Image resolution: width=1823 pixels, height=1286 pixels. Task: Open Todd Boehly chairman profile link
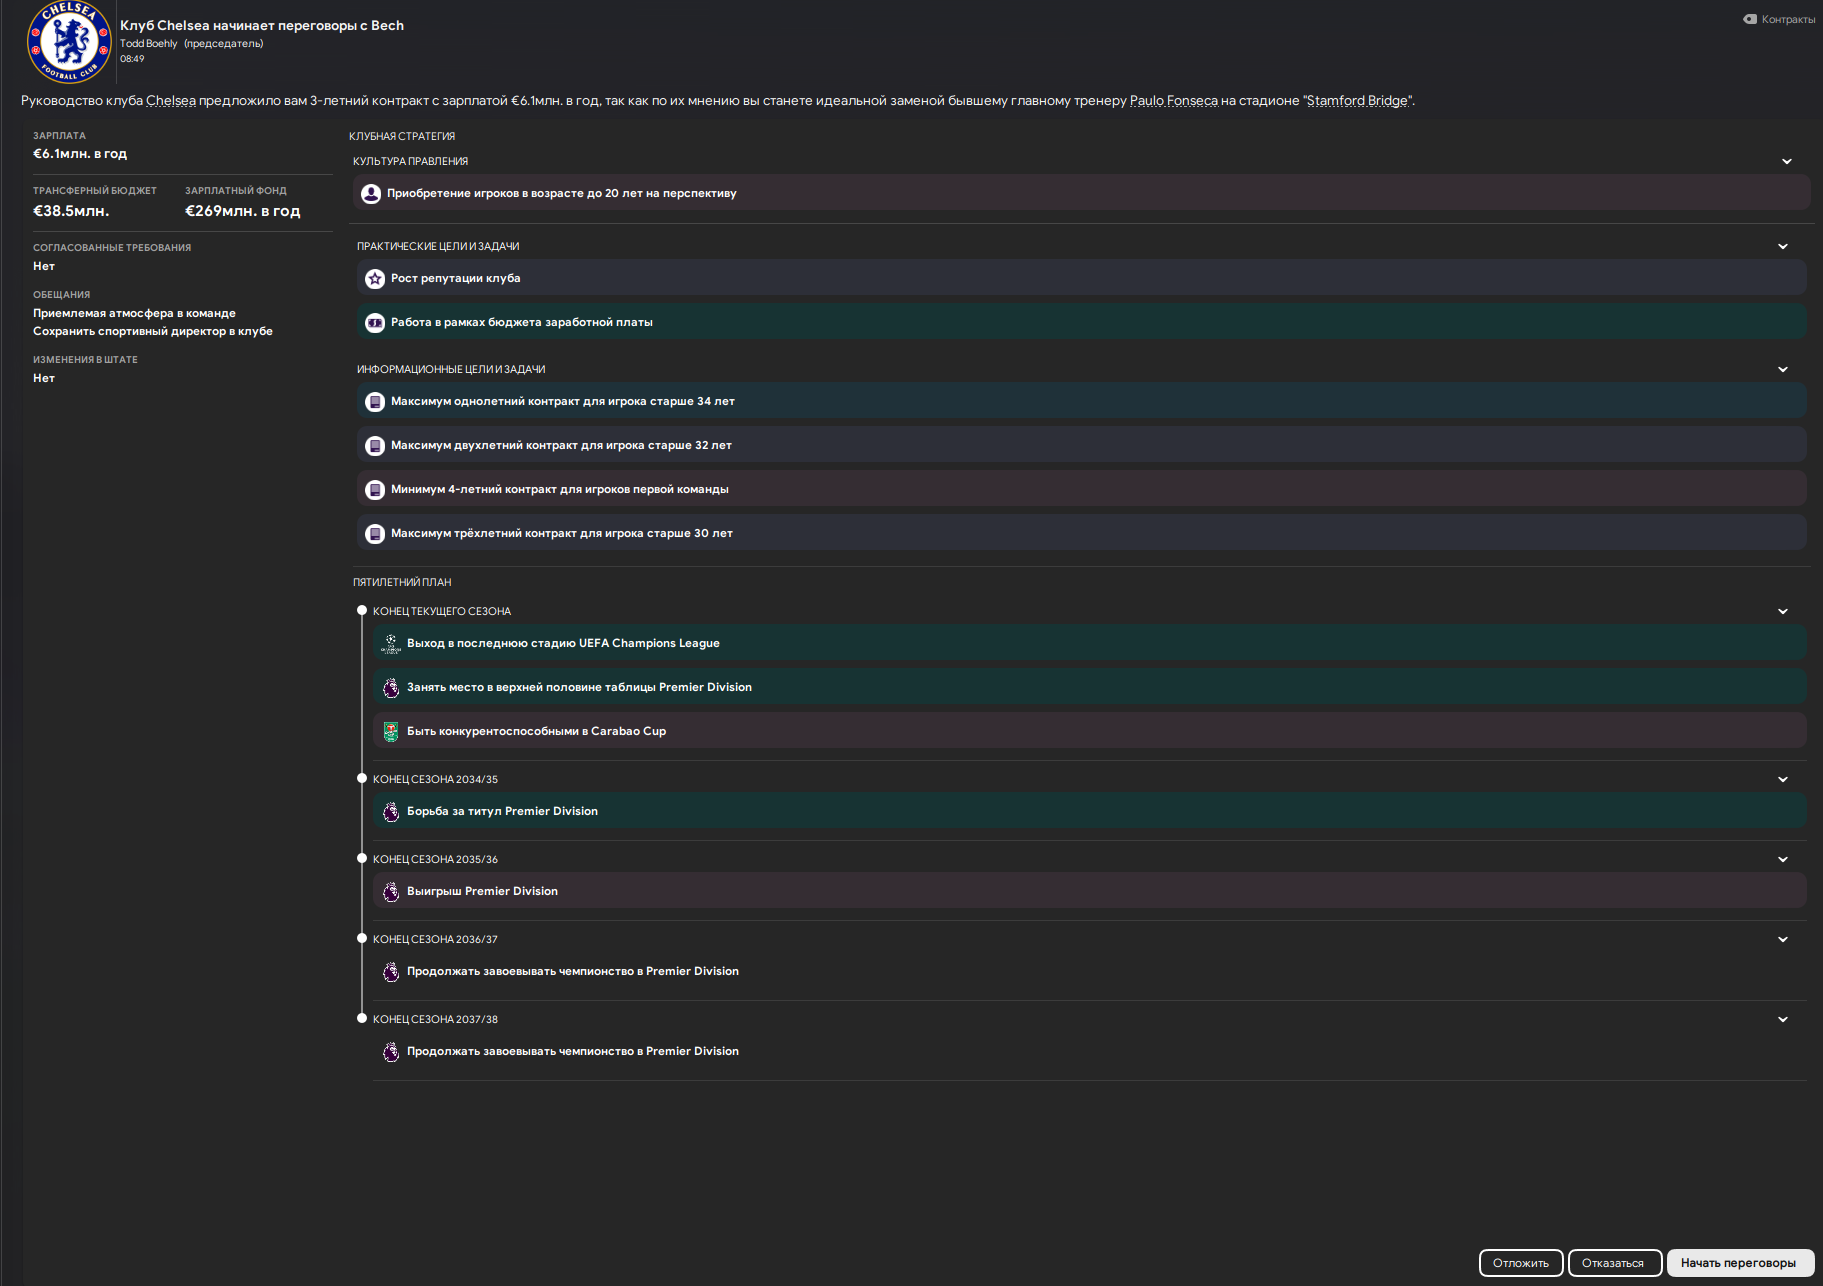(148, 44)
